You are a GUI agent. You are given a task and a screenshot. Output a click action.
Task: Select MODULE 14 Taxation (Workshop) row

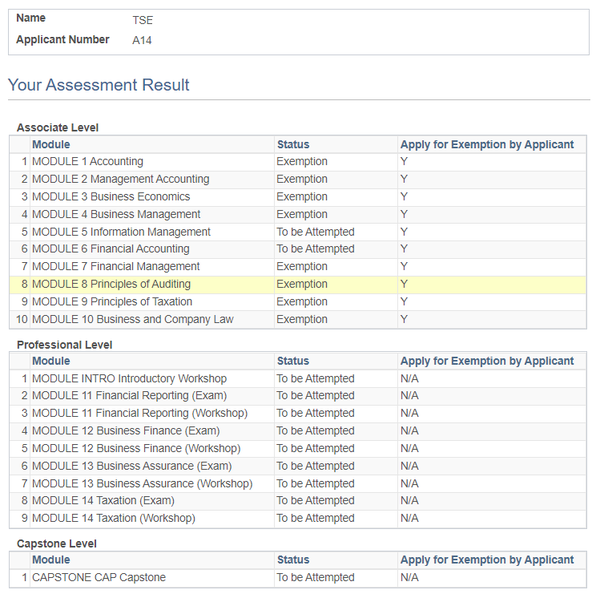tap(113, 518)
